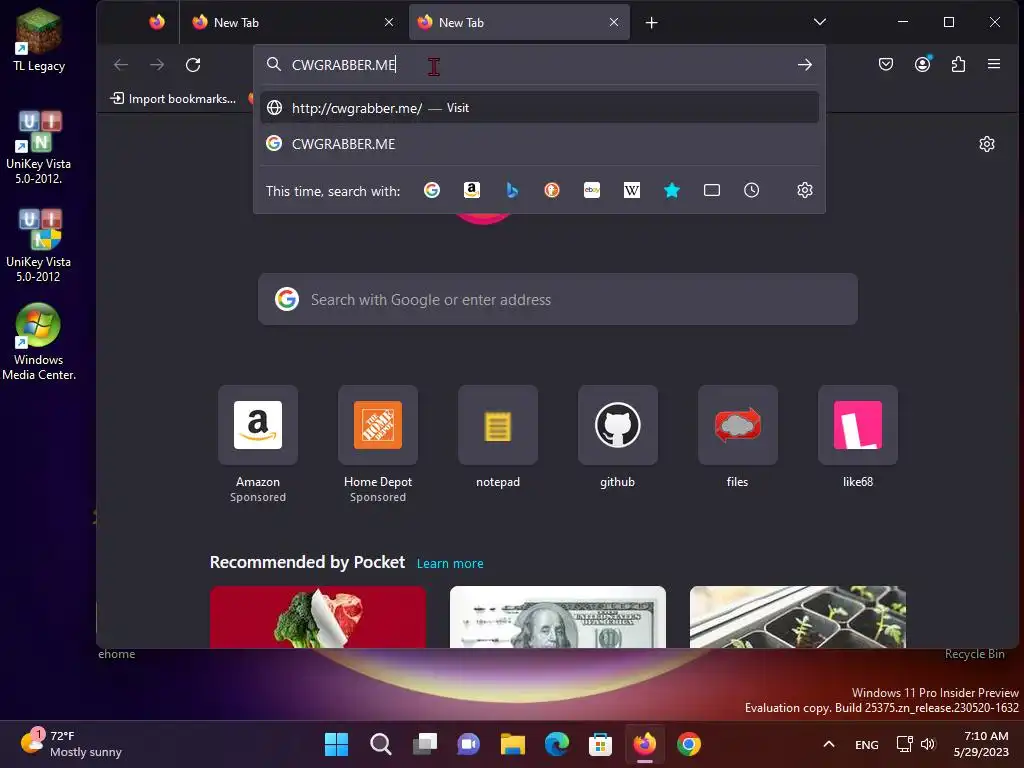Show hidden system tray icons

tap(829, 744)
